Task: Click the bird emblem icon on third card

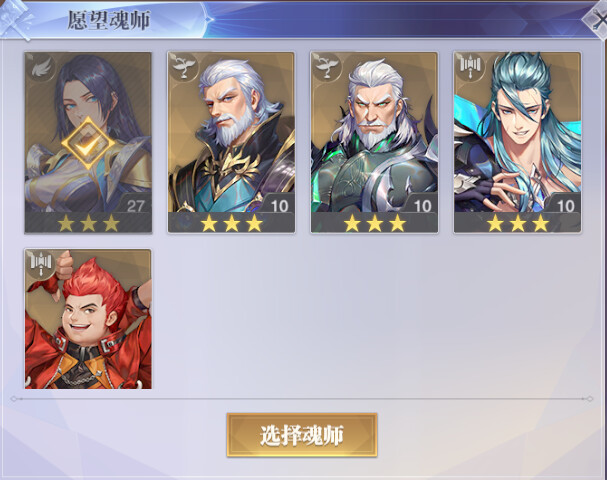Action: (x=328, y=67)
